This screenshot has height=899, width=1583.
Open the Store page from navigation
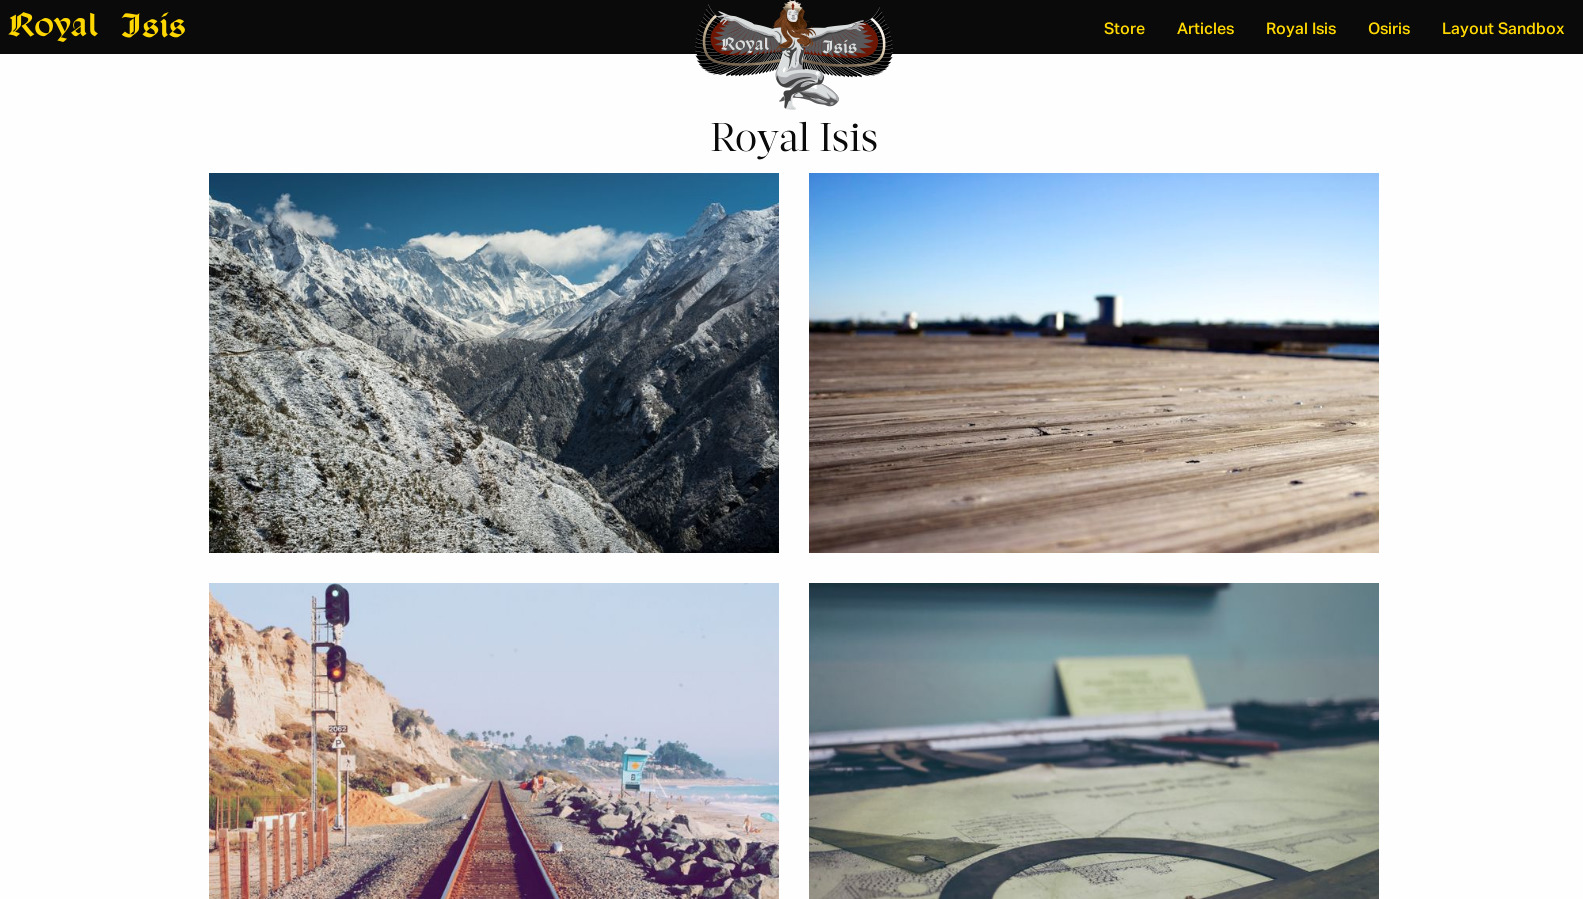click(x=1124, y=28)
